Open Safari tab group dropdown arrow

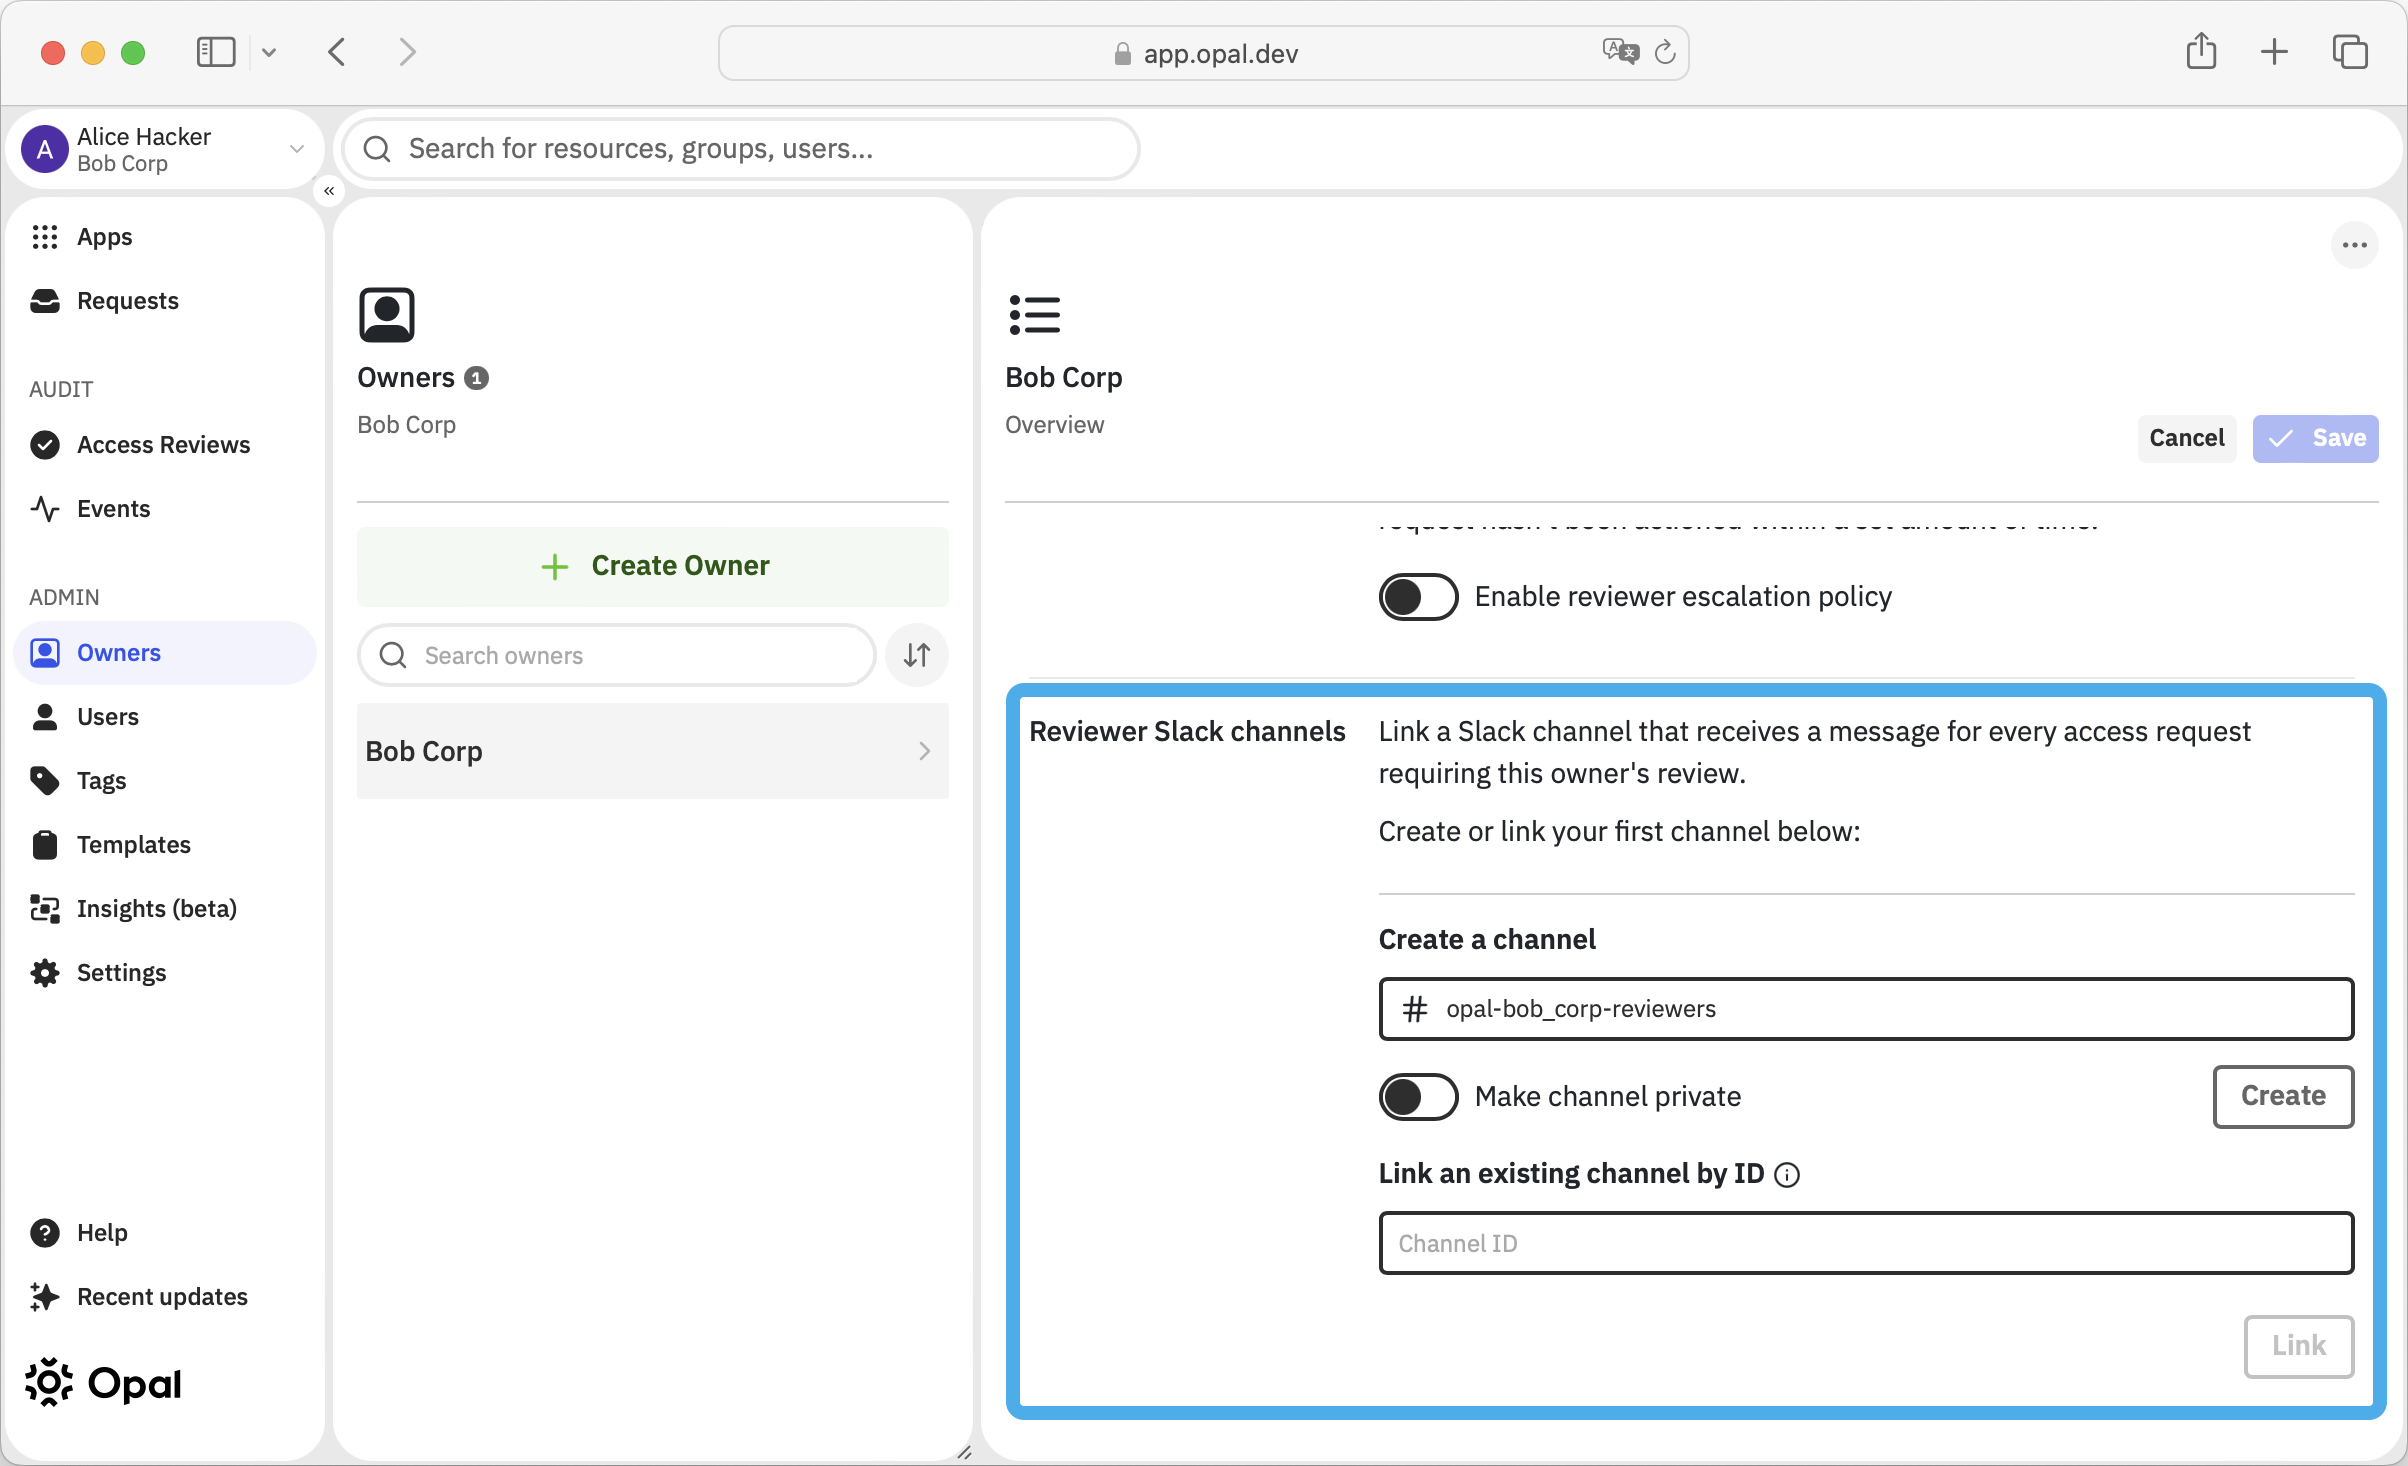pos(269,52)
